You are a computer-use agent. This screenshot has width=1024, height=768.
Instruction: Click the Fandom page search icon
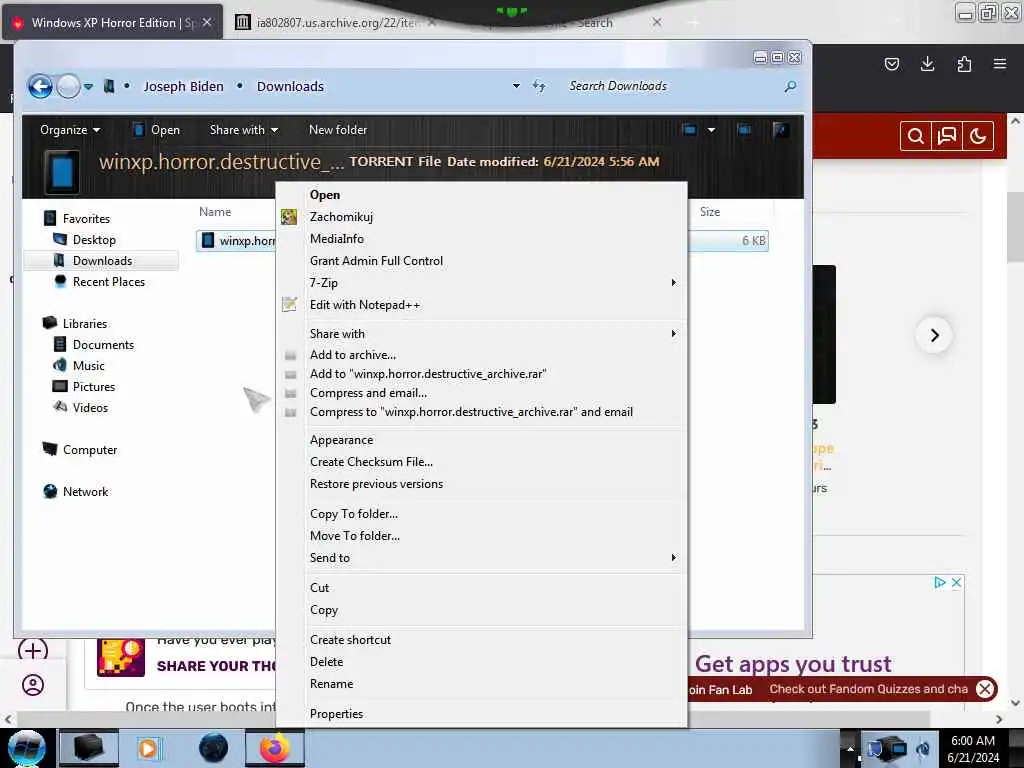click(916, 136)
